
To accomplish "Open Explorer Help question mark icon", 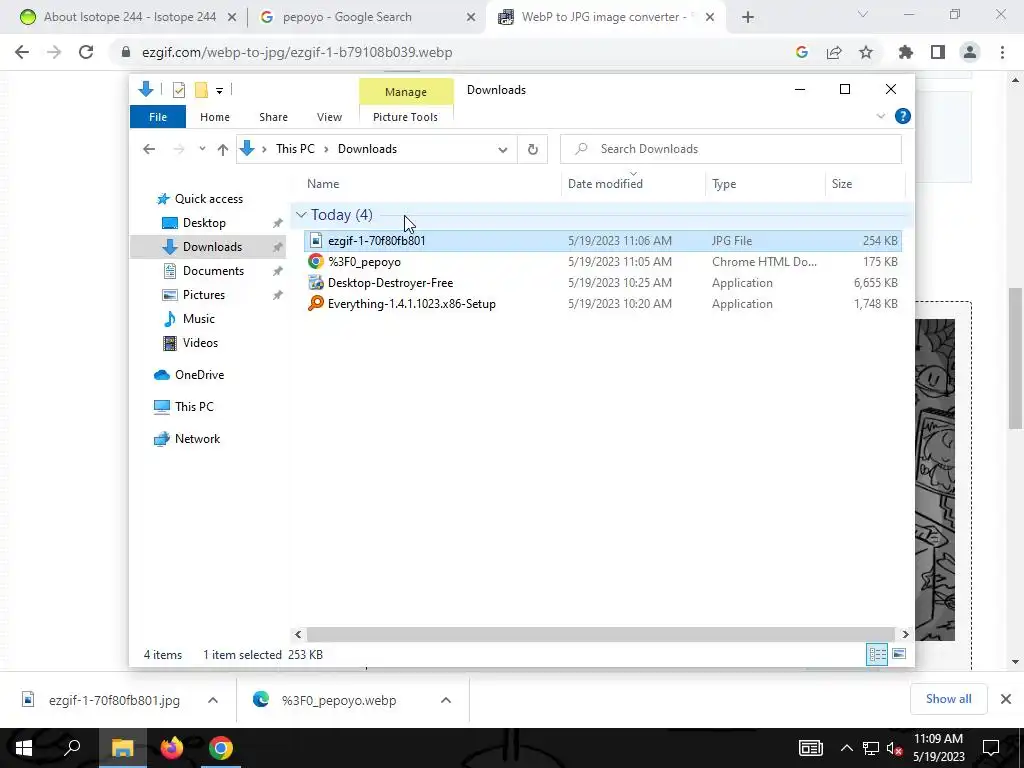I will point(903,116).
